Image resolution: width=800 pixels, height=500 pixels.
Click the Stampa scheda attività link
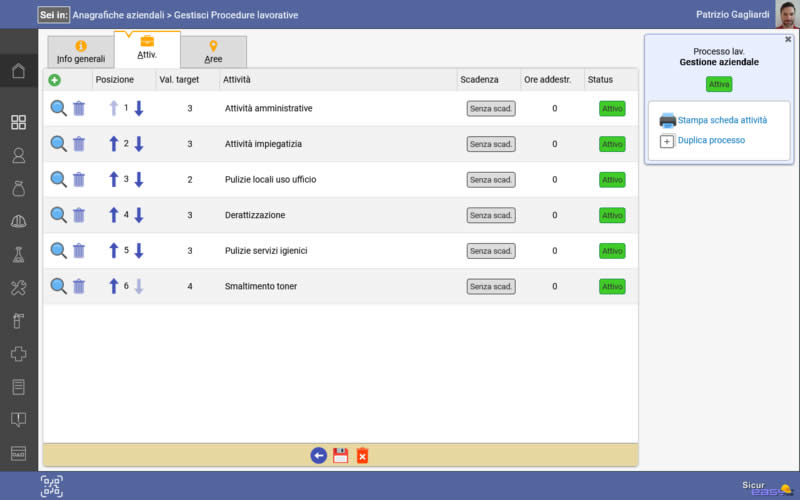(x=722, y=120)
